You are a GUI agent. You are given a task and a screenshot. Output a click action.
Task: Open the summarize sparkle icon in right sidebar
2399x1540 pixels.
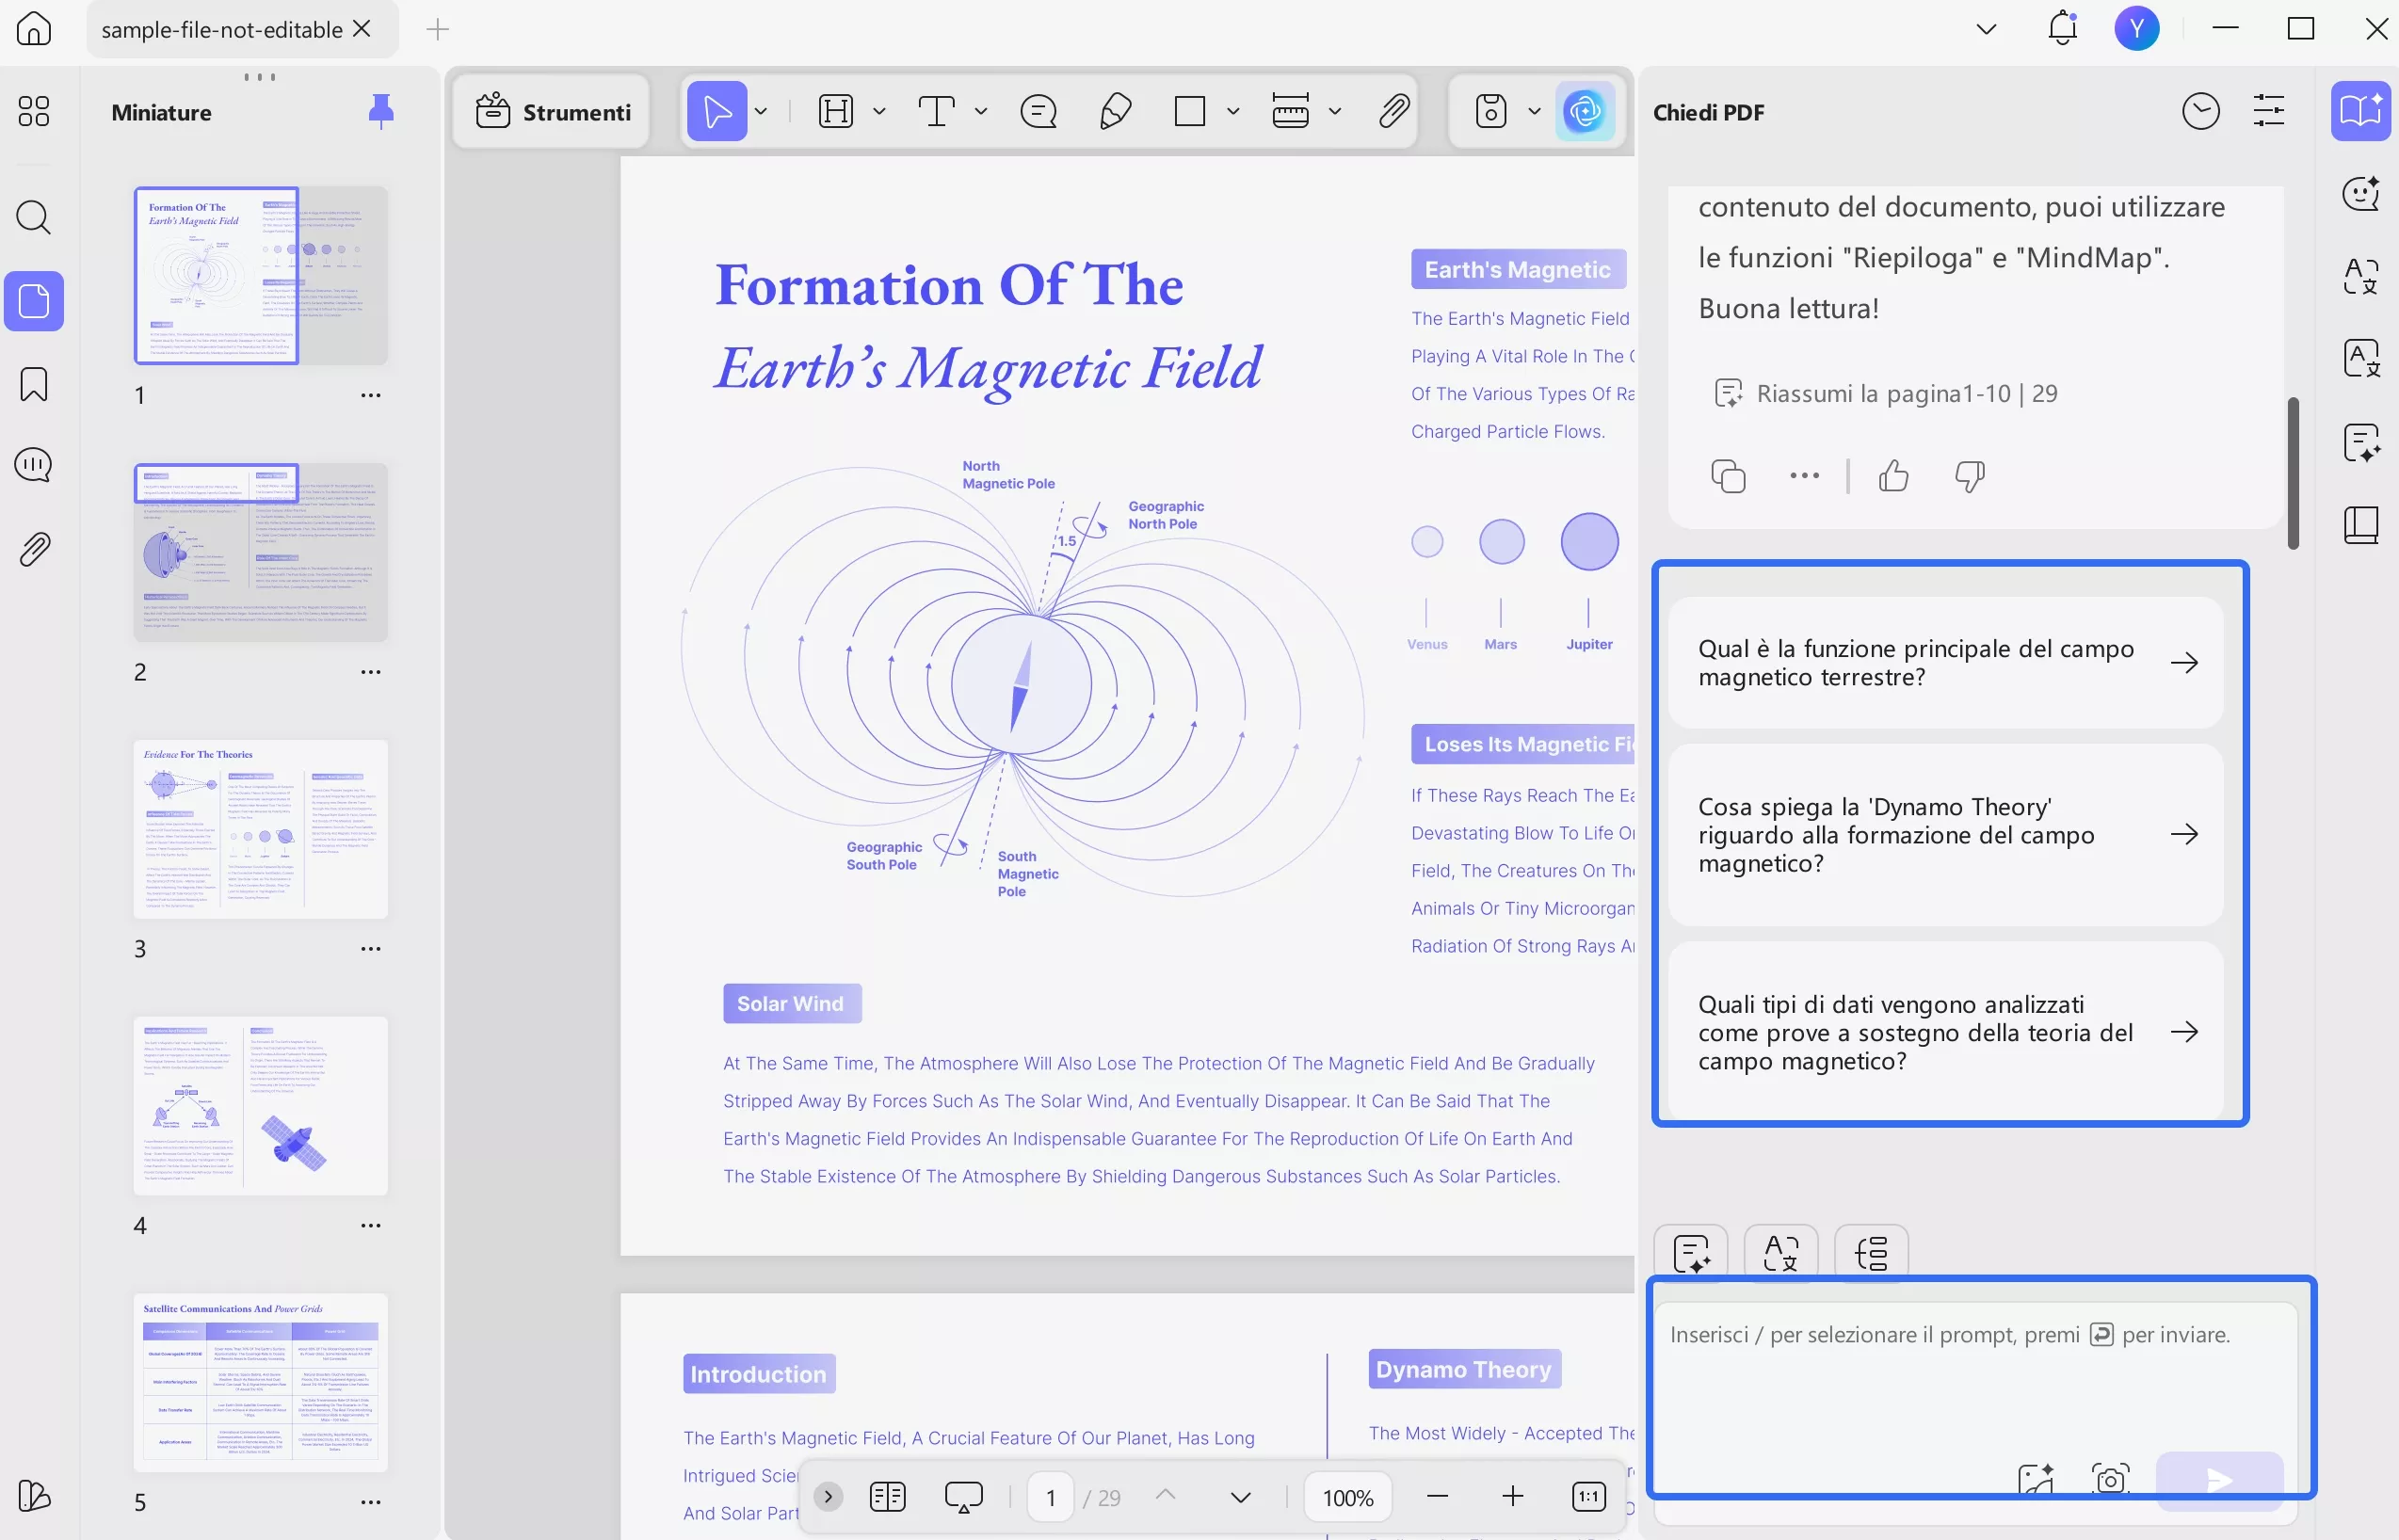tap(2360, 442)
